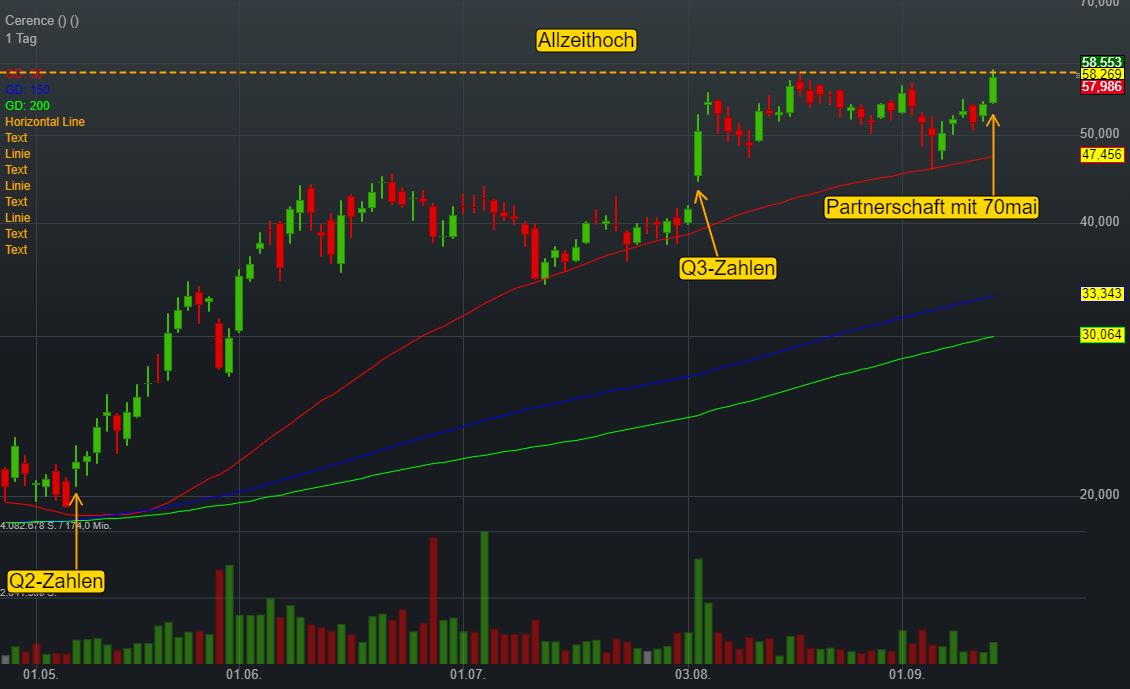1130x689 pixels.
Task: Select the 01.06. date axis label
Action: tap(244, 675)
